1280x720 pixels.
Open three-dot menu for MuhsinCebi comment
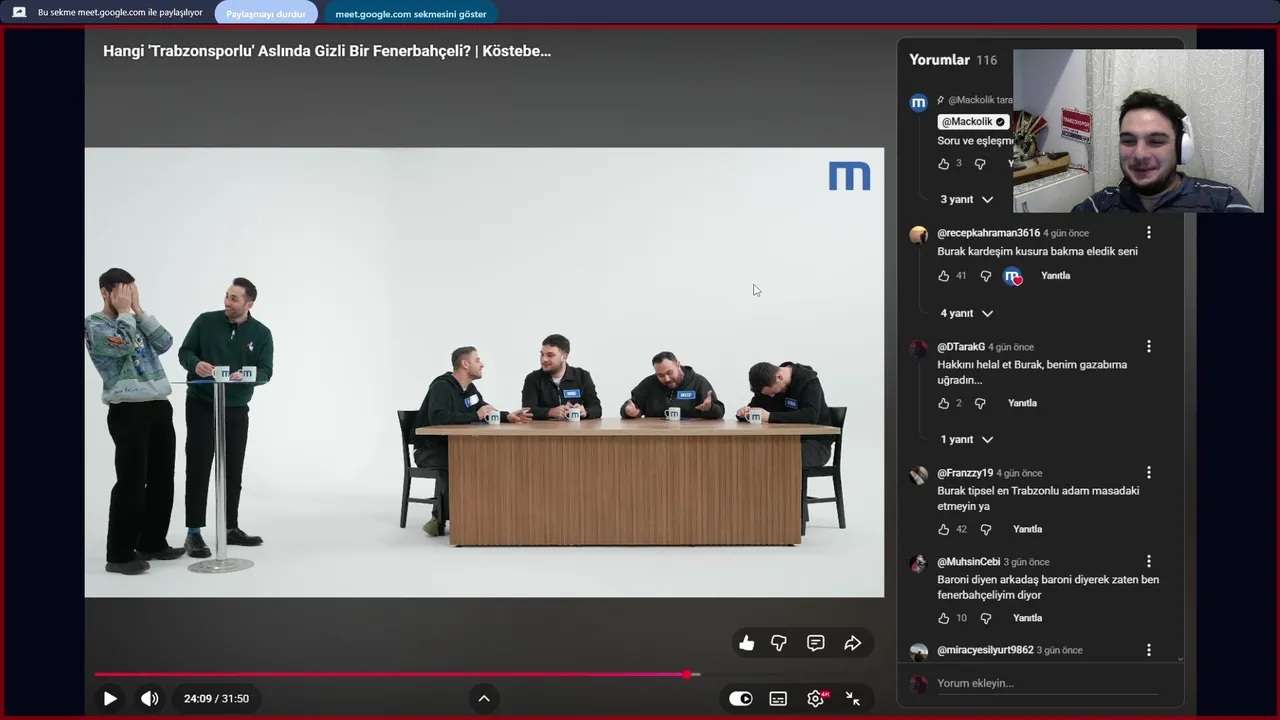1148,561
